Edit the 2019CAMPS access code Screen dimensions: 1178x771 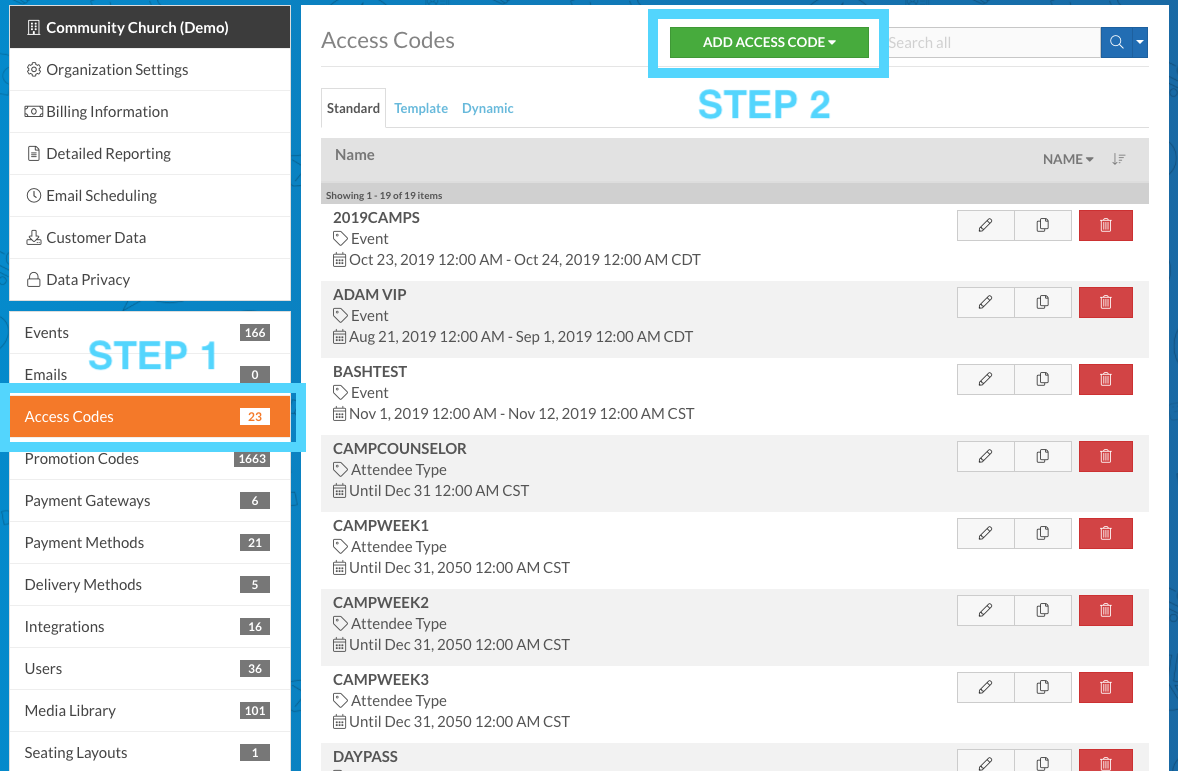point(984,225)
